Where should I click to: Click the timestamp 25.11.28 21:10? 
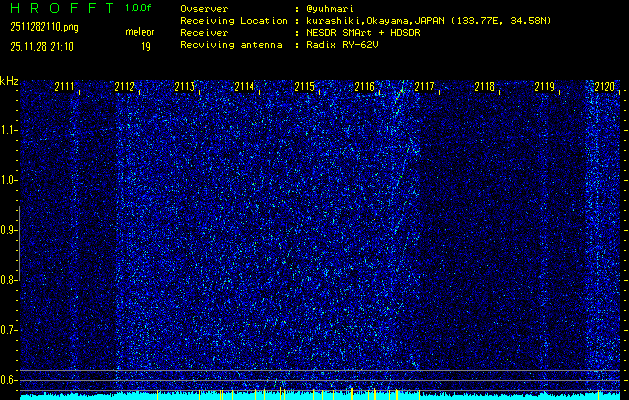point(42,47)
